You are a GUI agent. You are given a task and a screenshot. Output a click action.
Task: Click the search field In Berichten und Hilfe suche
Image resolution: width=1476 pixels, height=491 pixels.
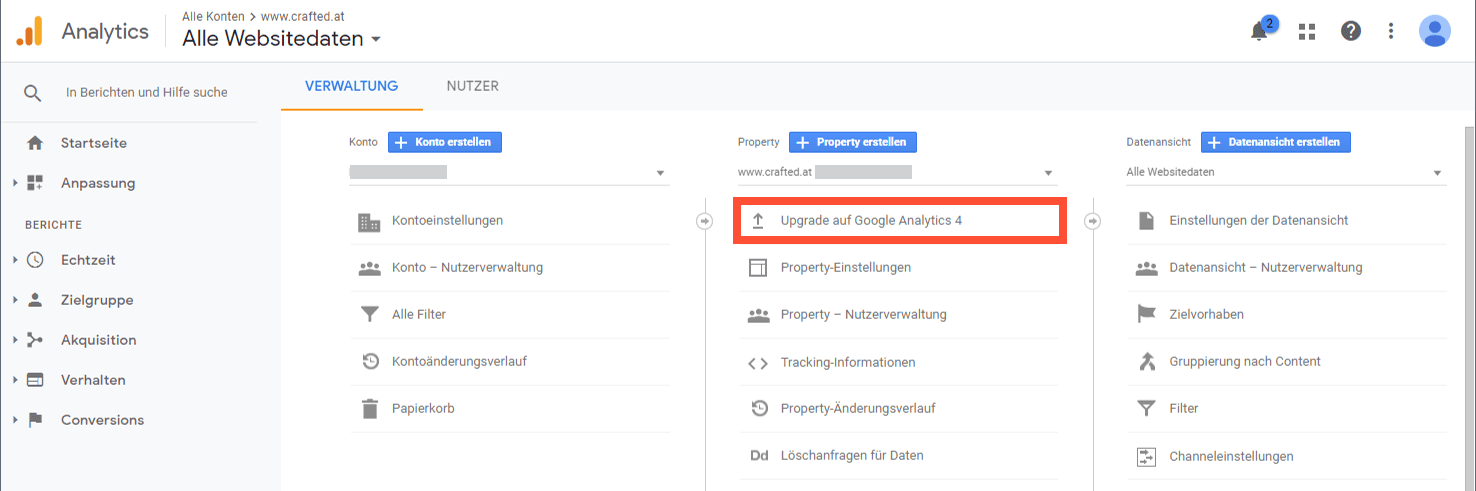click(147, 92)
